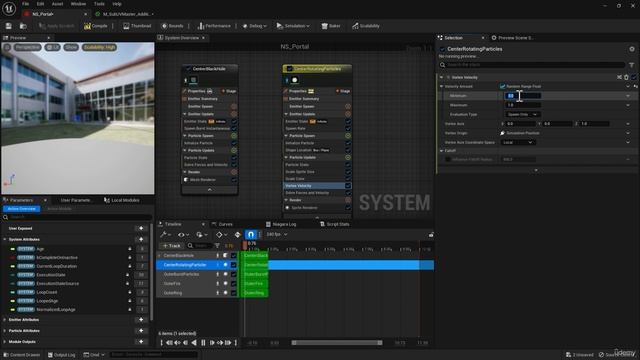Click the Baker toolbar button
The image size is (640, 360).
pos(331,26)
